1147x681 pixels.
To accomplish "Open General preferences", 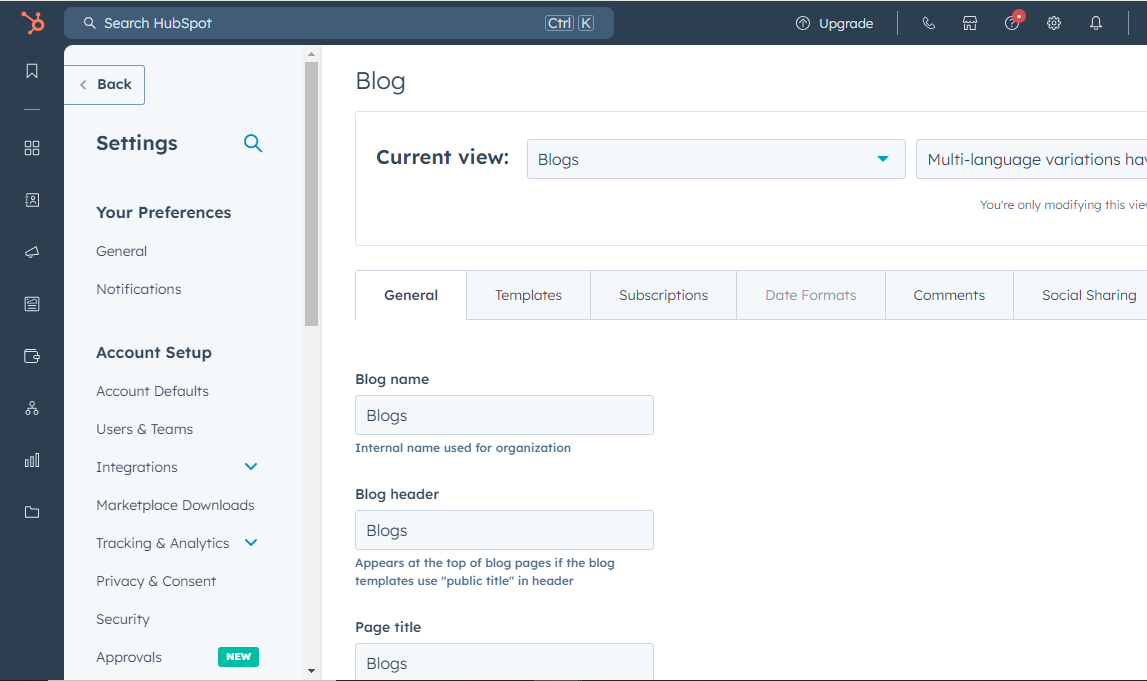I will 121,251.
